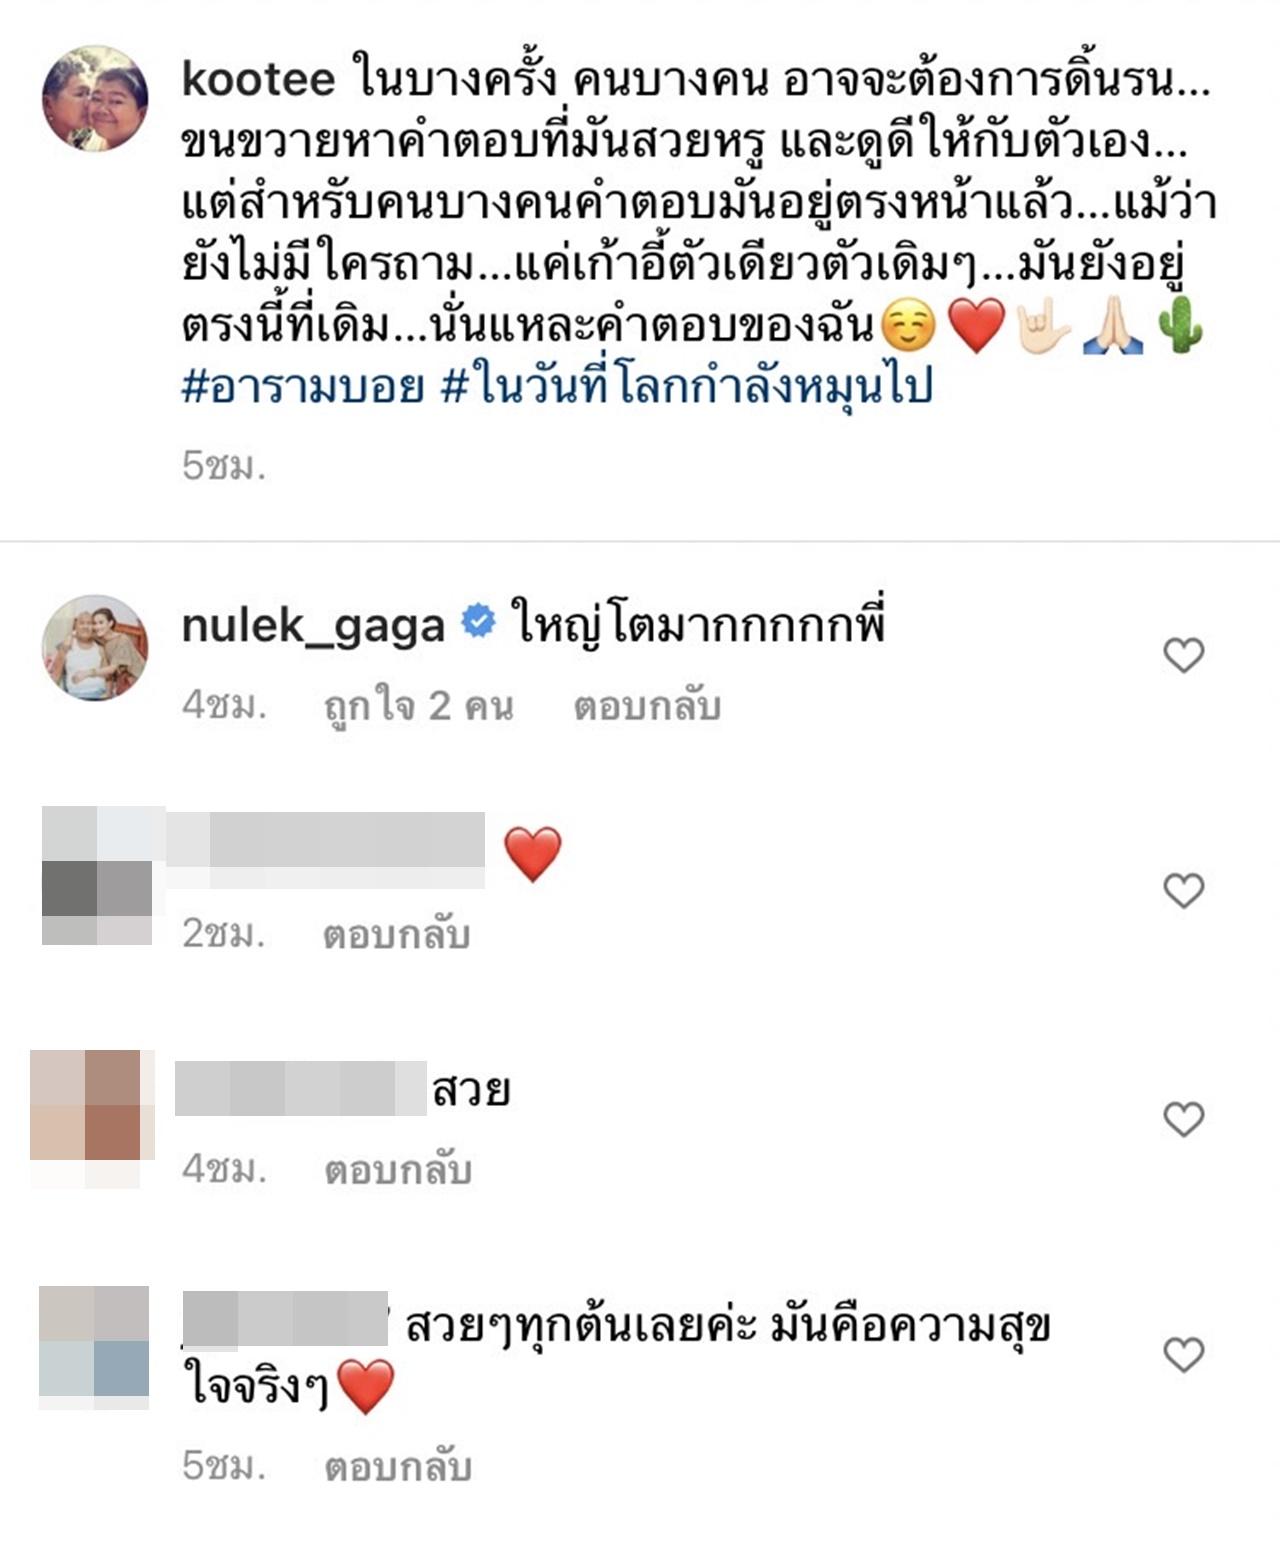Open the nulek_gaga username link
The image size is (1280, 1546).
click(313, 626)
